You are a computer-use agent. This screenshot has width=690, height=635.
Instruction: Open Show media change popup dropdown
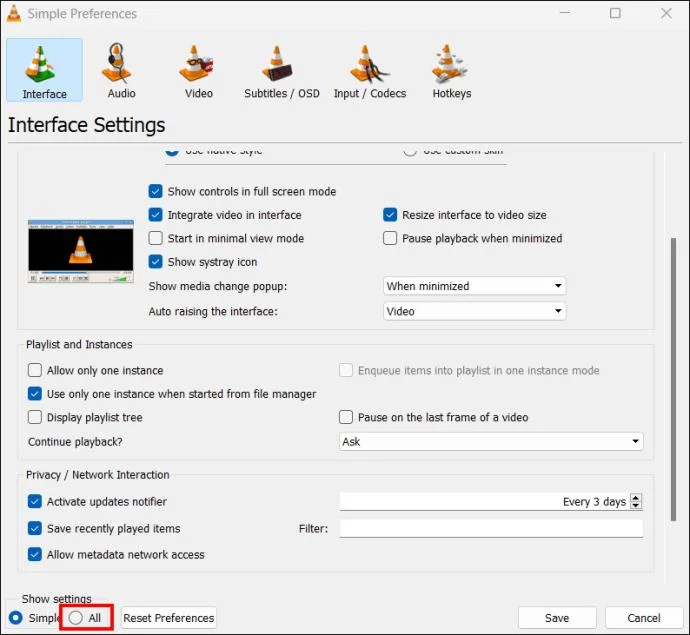click(474, 286)
